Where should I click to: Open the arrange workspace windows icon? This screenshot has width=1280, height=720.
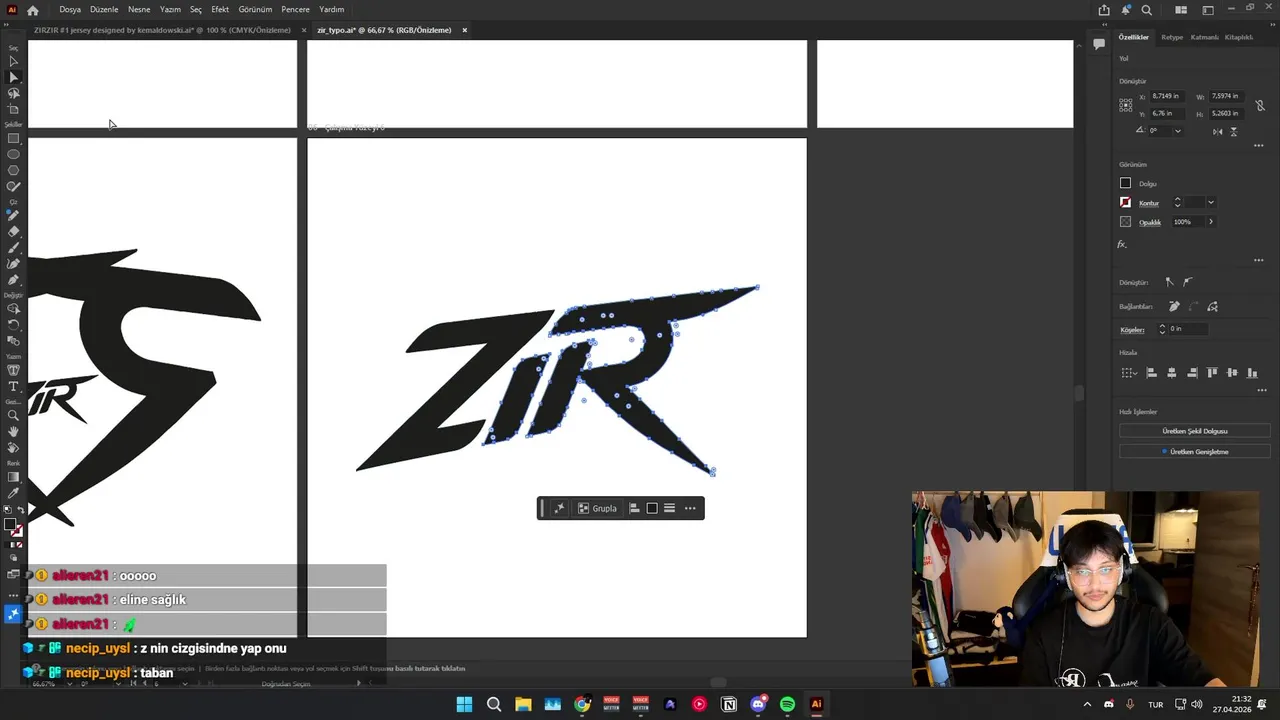[x=1181, y=10]
